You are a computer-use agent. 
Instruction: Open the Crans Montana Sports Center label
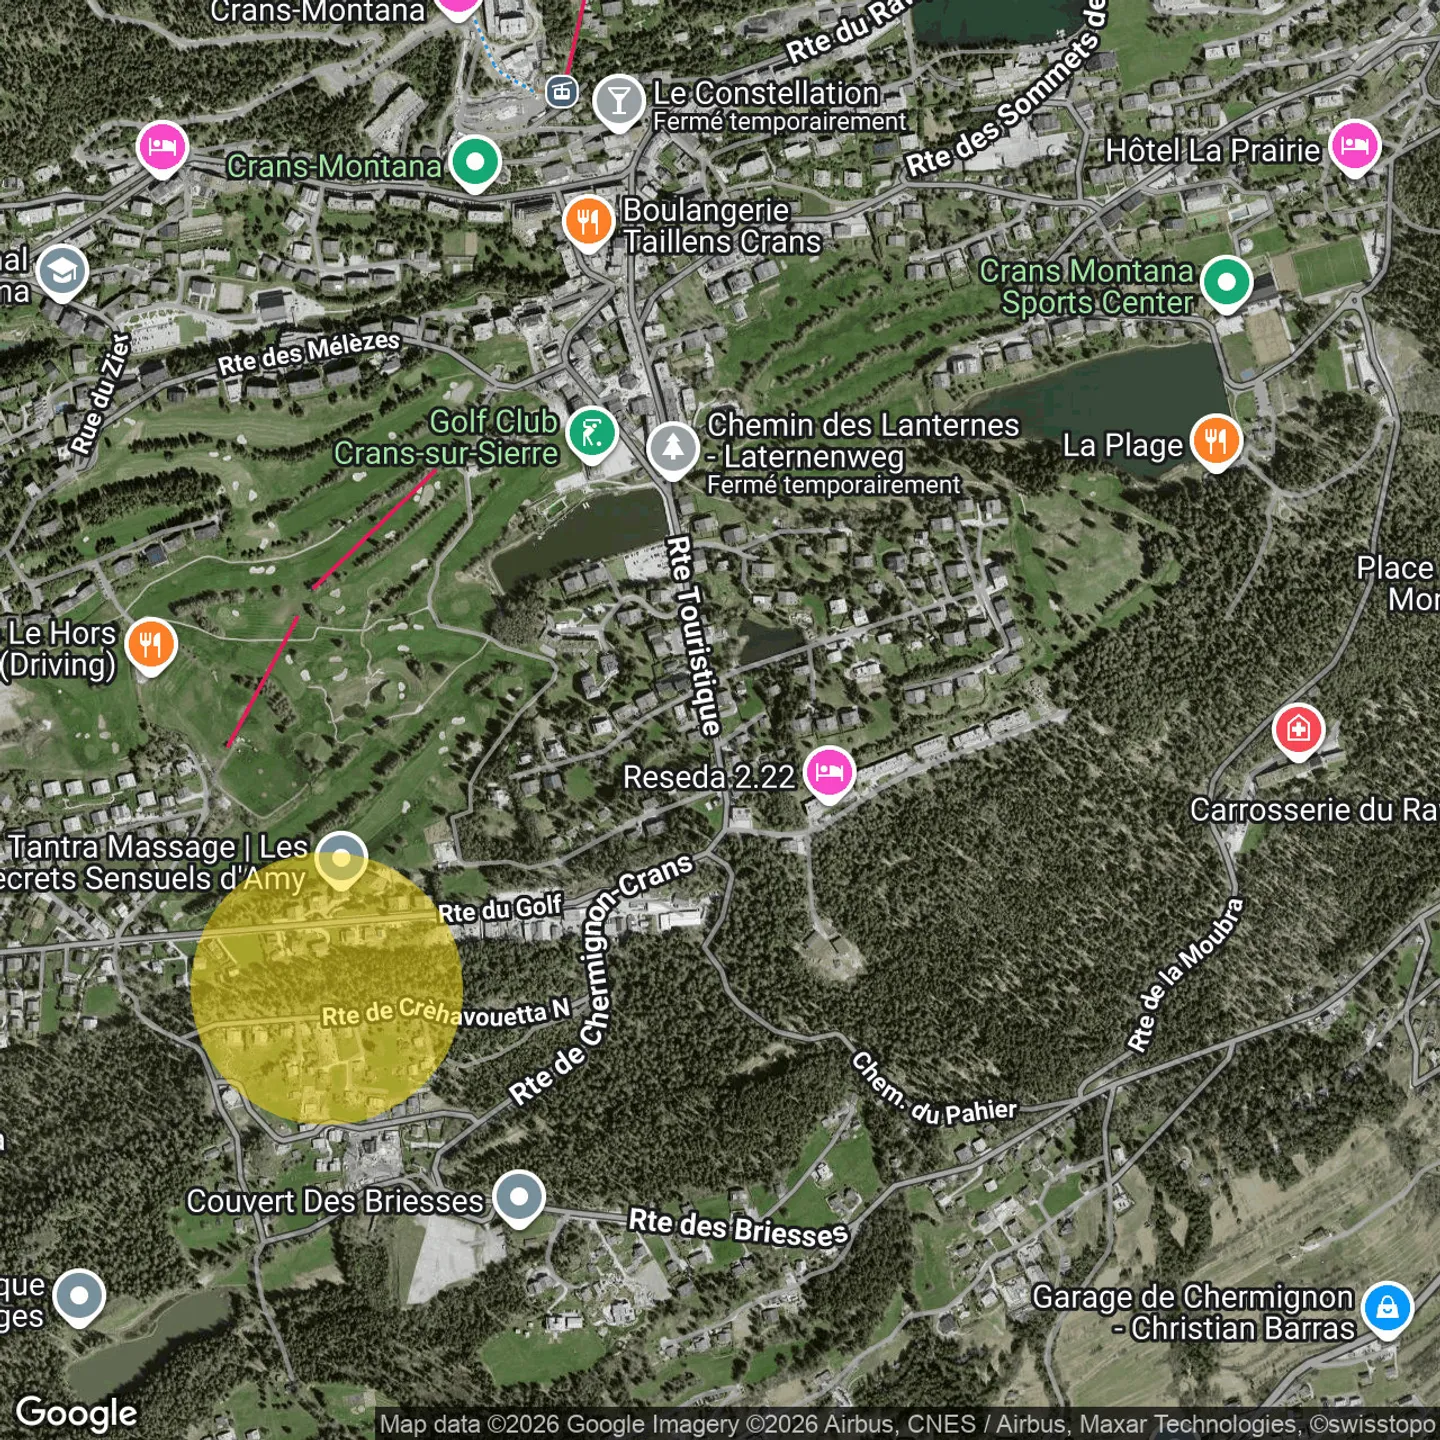[x=1087, y=287]
